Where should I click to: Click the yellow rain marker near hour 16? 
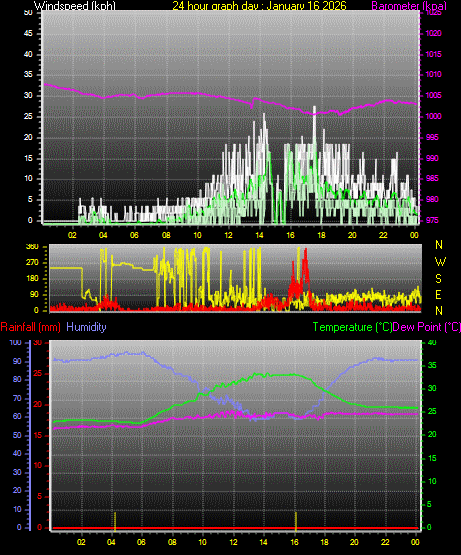coord(296,521)
